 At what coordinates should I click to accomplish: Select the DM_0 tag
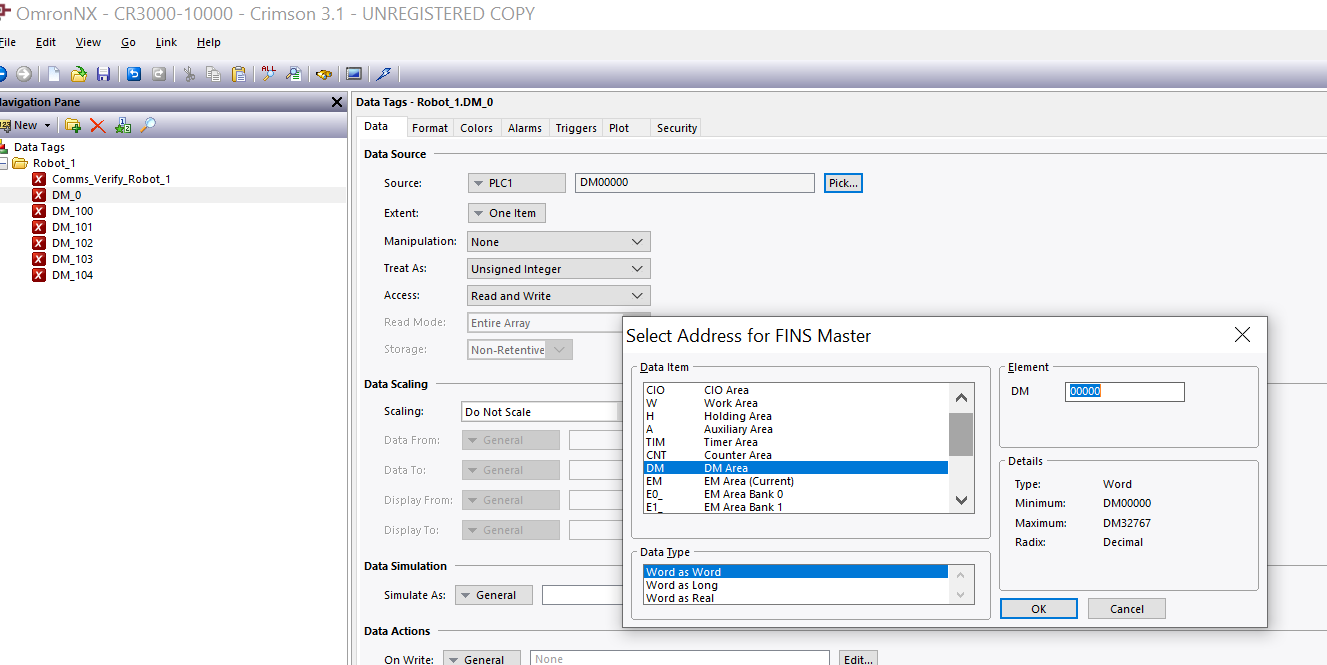(x=66, y=195)
